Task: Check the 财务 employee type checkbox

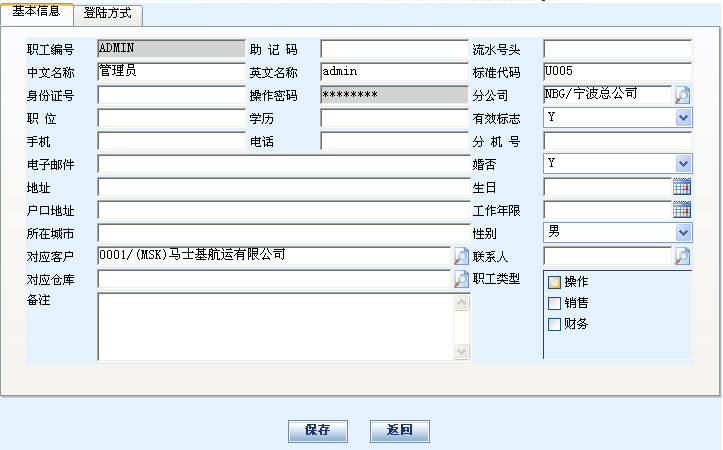Action: point(555,324)
